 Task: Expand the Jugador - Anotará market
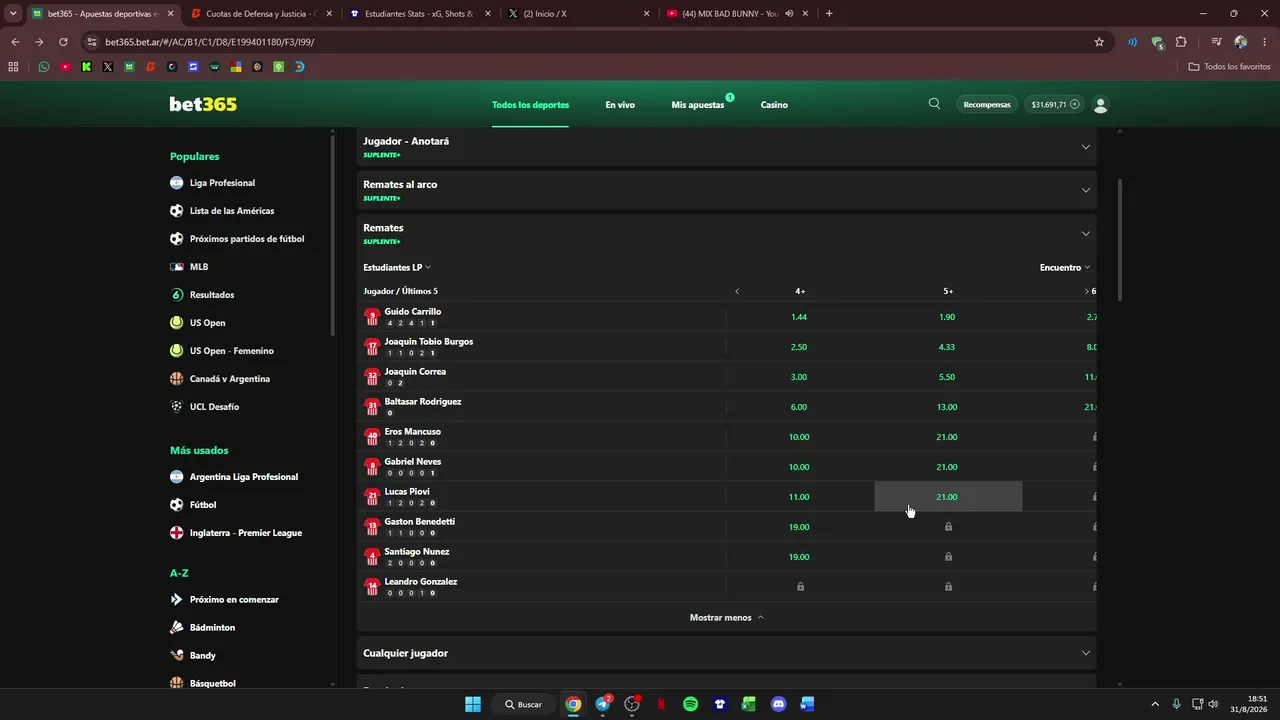coord(727,146)
